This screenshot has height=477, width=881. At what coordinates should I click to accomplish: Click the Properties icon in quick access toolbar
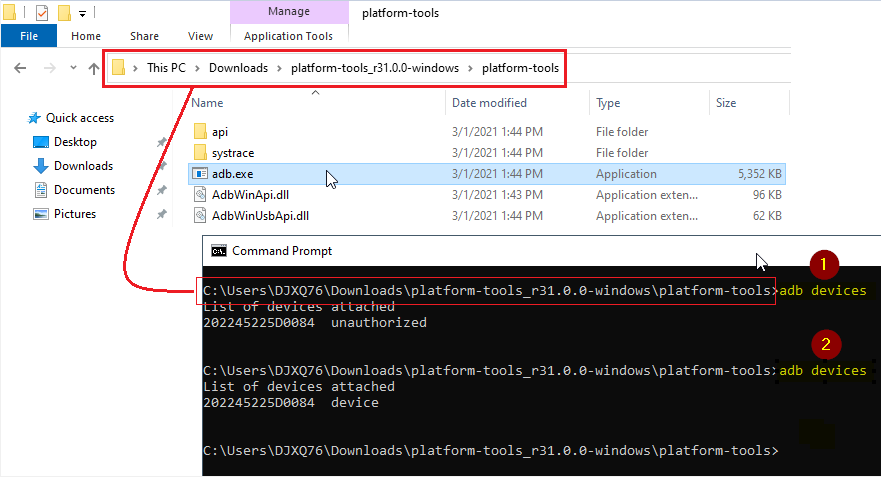point(42,13)
